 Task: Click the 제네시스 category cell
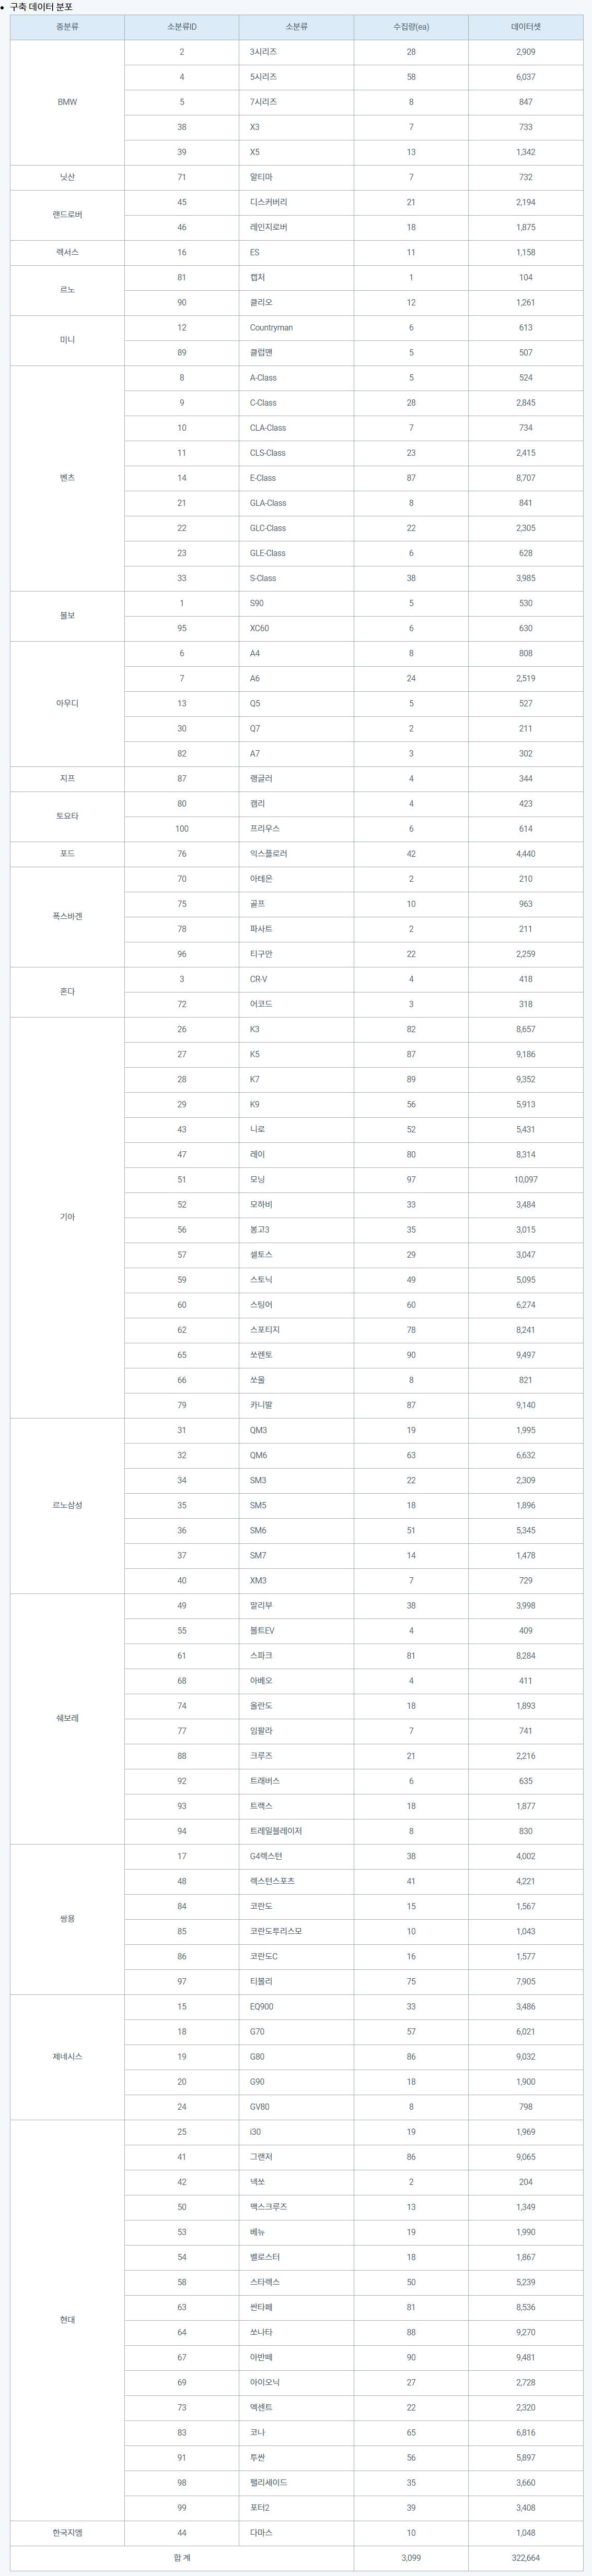click(x=67, y=2057)
